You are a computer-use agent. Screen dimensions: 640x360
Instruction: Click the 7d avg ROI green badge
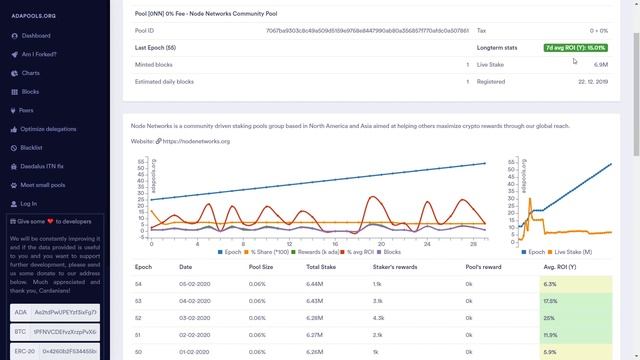(576, 48)
